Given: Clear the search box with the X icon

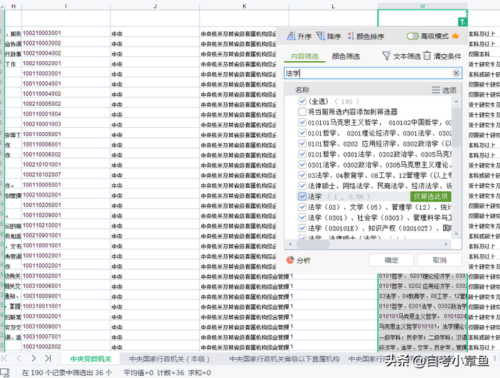Looking at the screenshot, I should 456,73.
